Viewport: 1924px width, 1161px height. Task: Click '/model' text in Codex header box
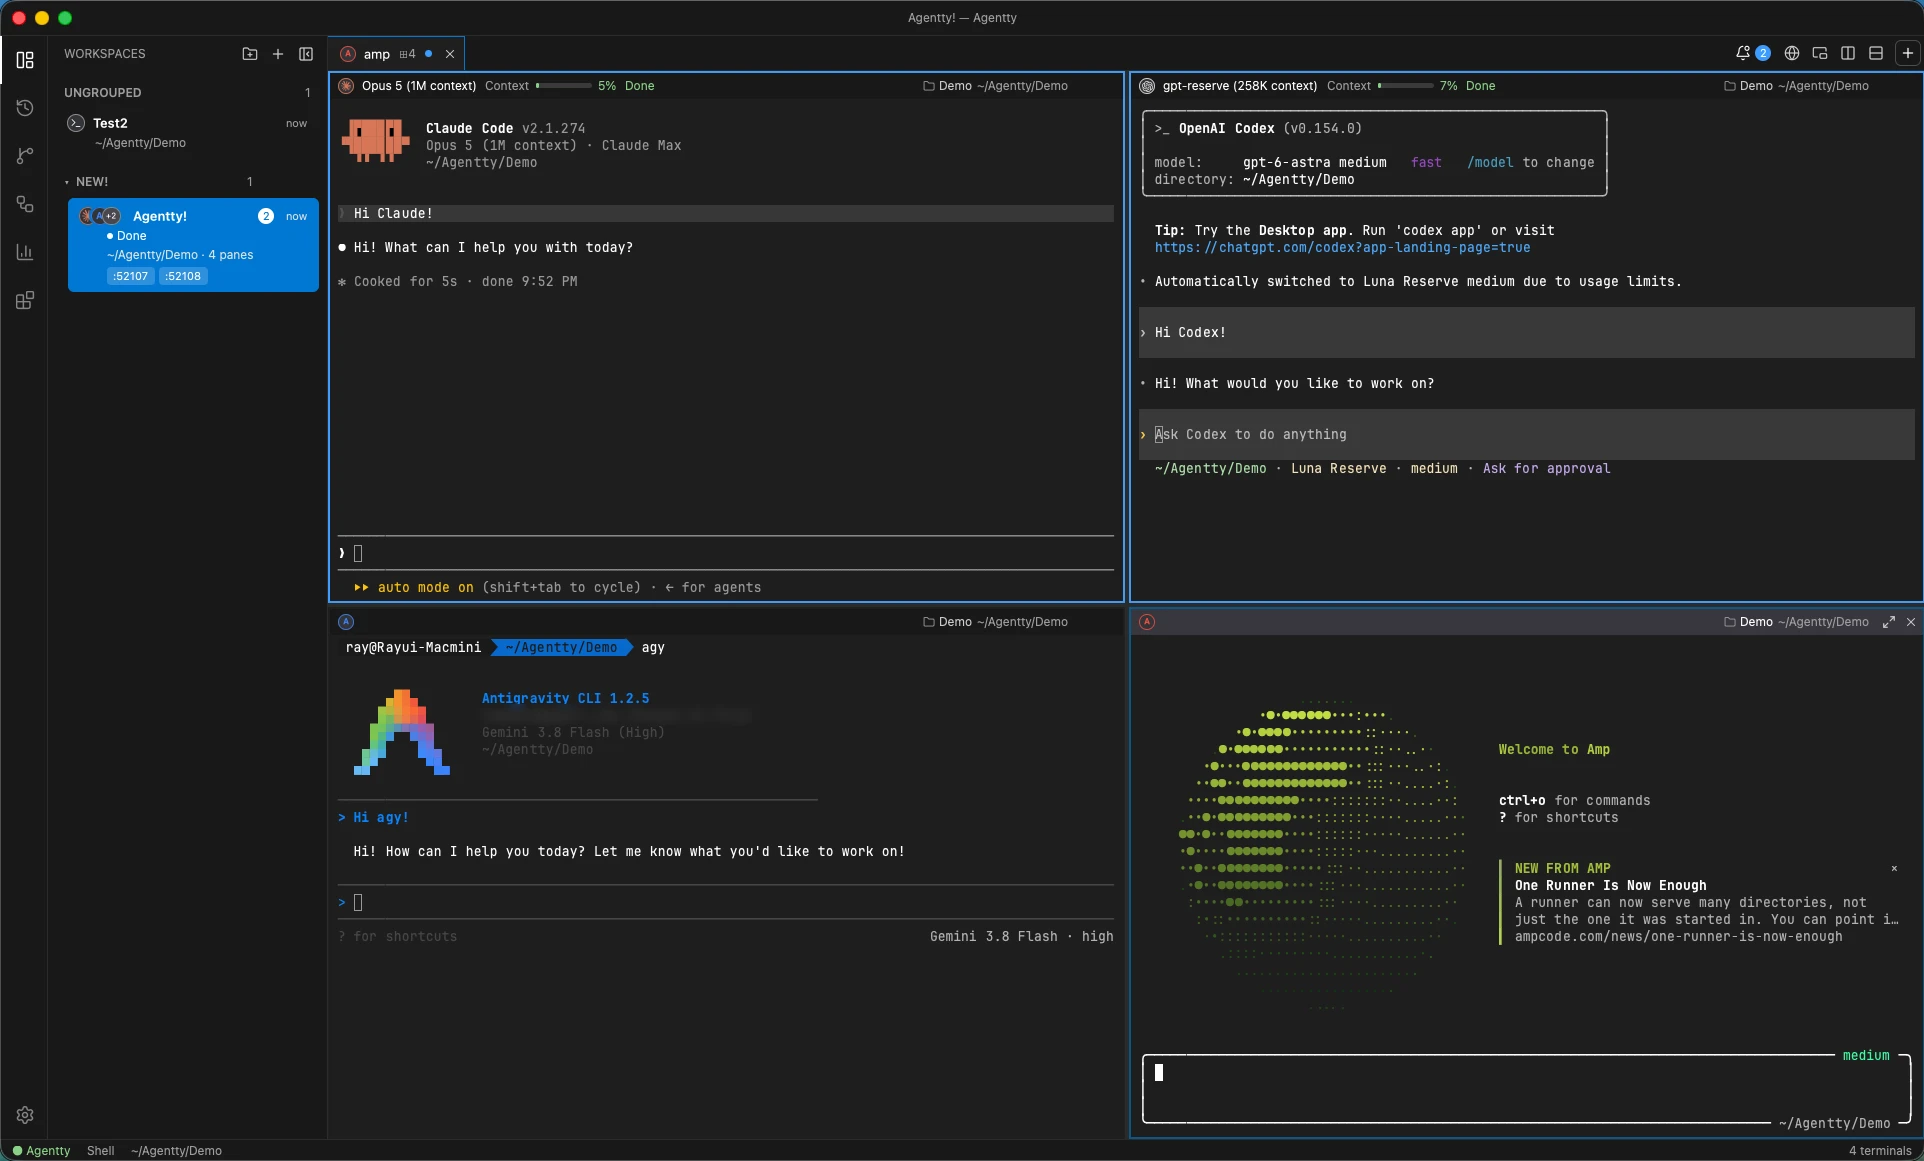click(1490, 163)
